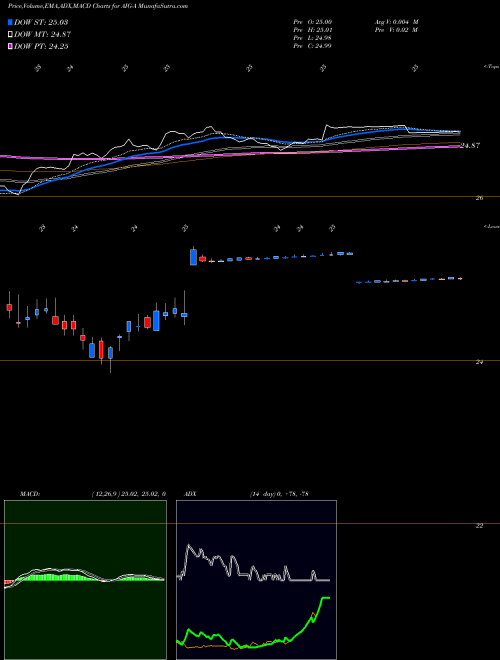Viewport: 500px width, 660px height.
Task: Click the 'ADX' panel heading
Action: 191,494
